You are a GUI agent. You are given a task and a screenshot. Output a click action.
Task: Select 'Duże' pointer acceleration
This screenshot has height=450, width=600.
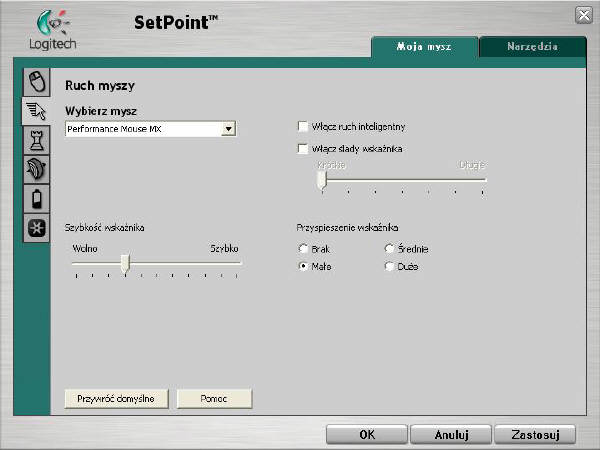389,266
